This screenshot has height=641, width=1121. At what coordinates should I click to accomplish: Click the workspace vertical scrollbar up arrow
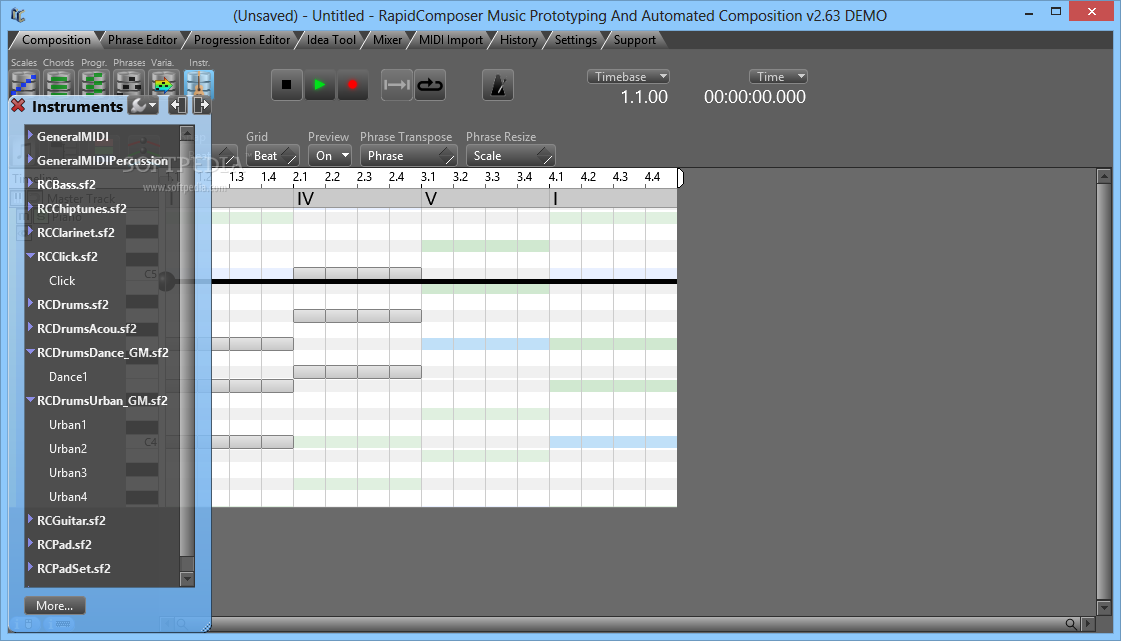click(1104, 176)
